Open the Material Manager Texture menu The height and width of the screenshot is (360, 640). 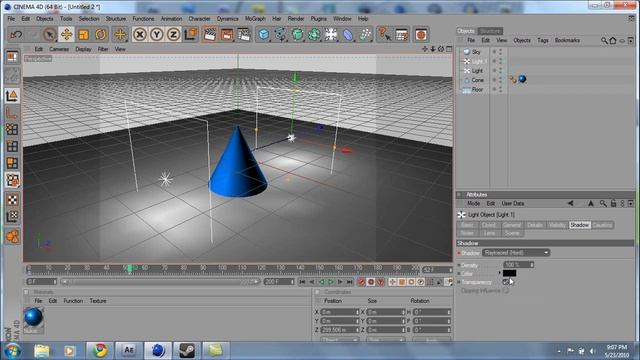[98, 301]
